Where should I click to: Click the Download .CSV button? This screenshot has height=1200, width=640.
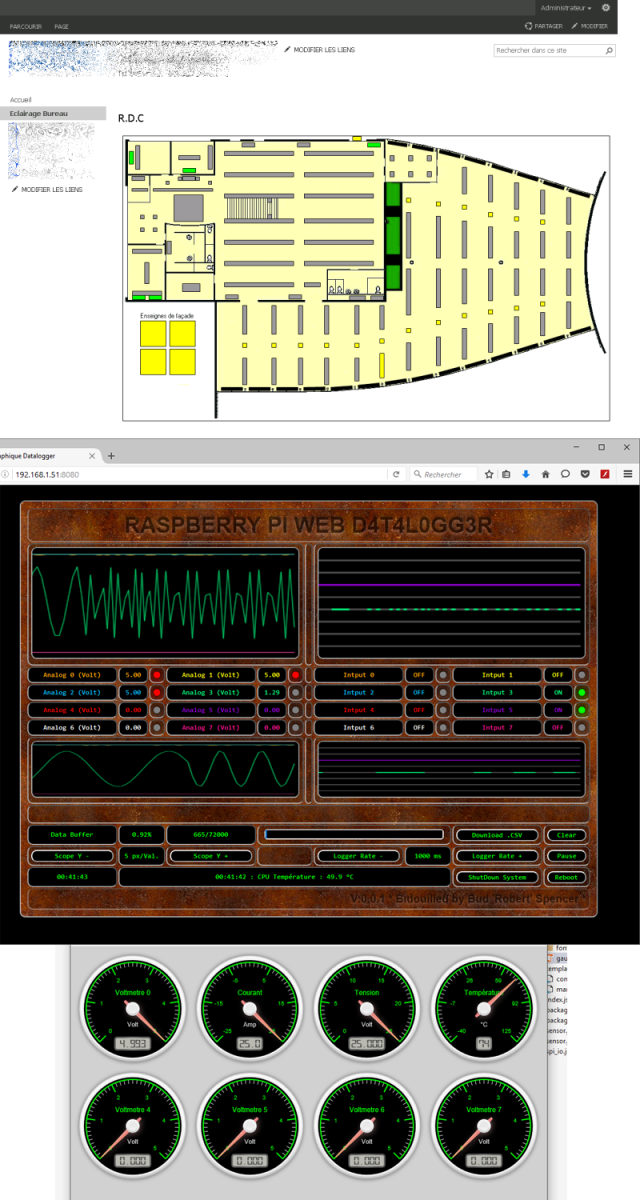tap(496, 835)
